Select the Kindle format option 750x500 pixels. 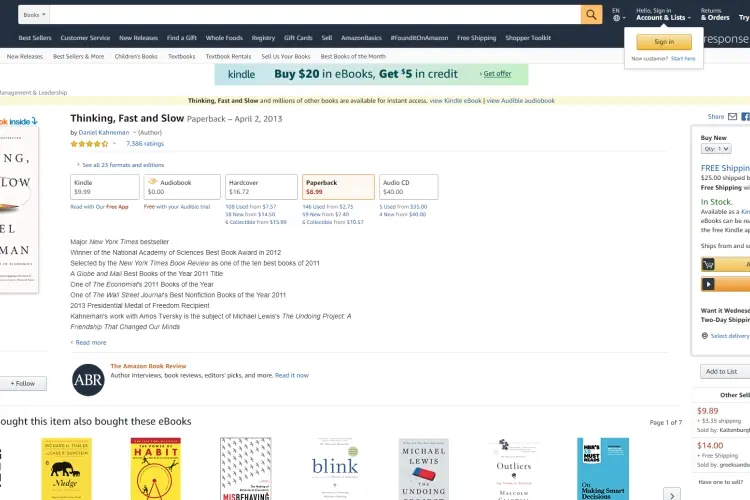[x=105, y=187]
